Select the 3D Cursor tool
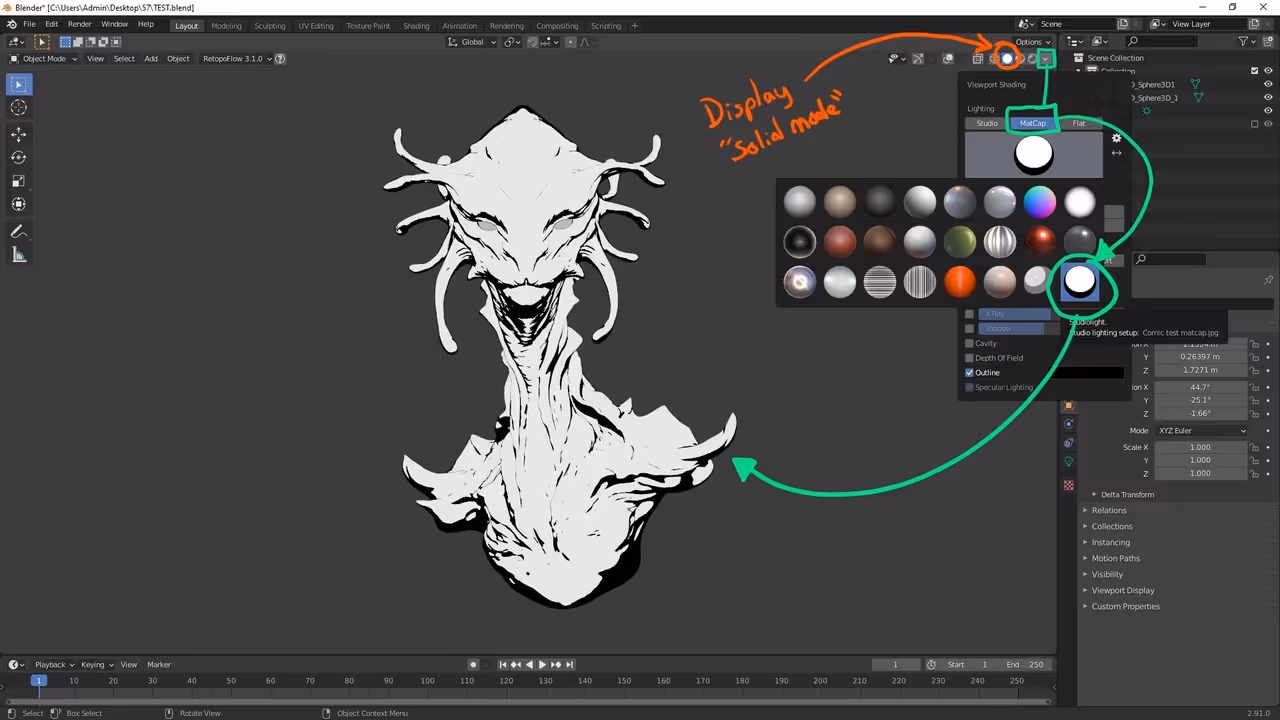Image resolution: width=1280 pixels, height=720 pixels. click(x=18, y=108)
